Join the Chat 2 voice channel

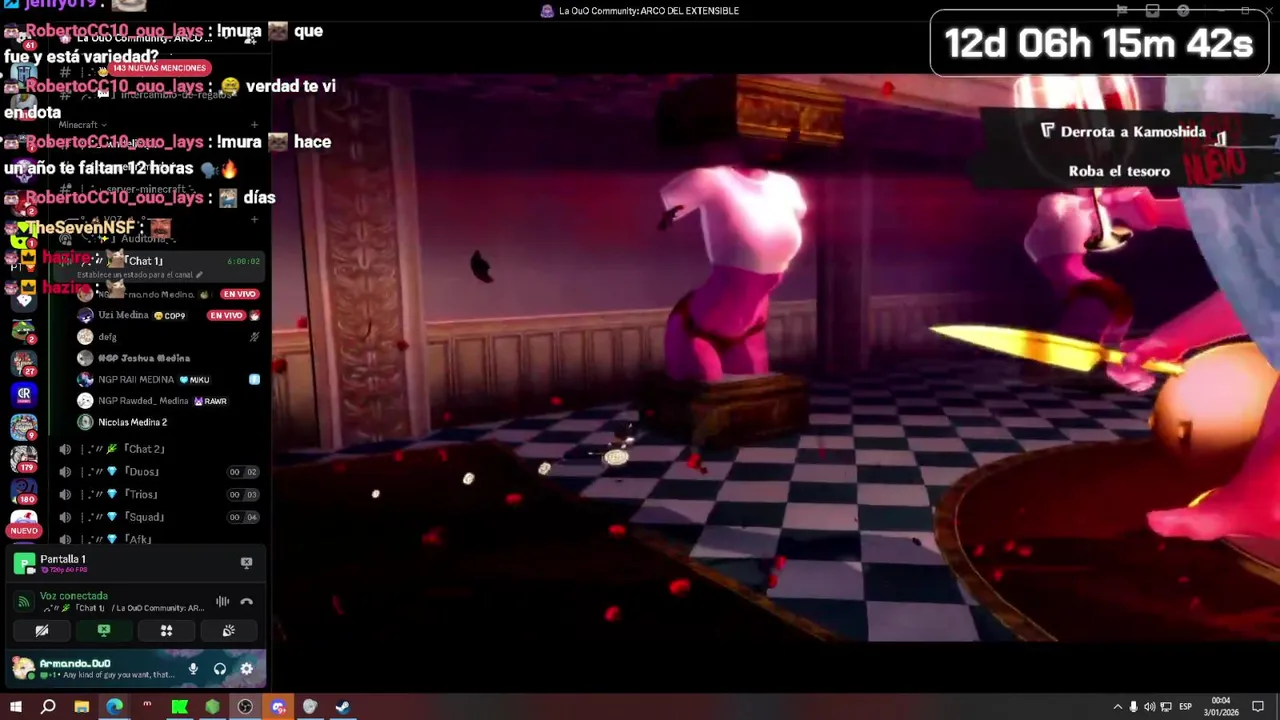(x=159, y=450)
